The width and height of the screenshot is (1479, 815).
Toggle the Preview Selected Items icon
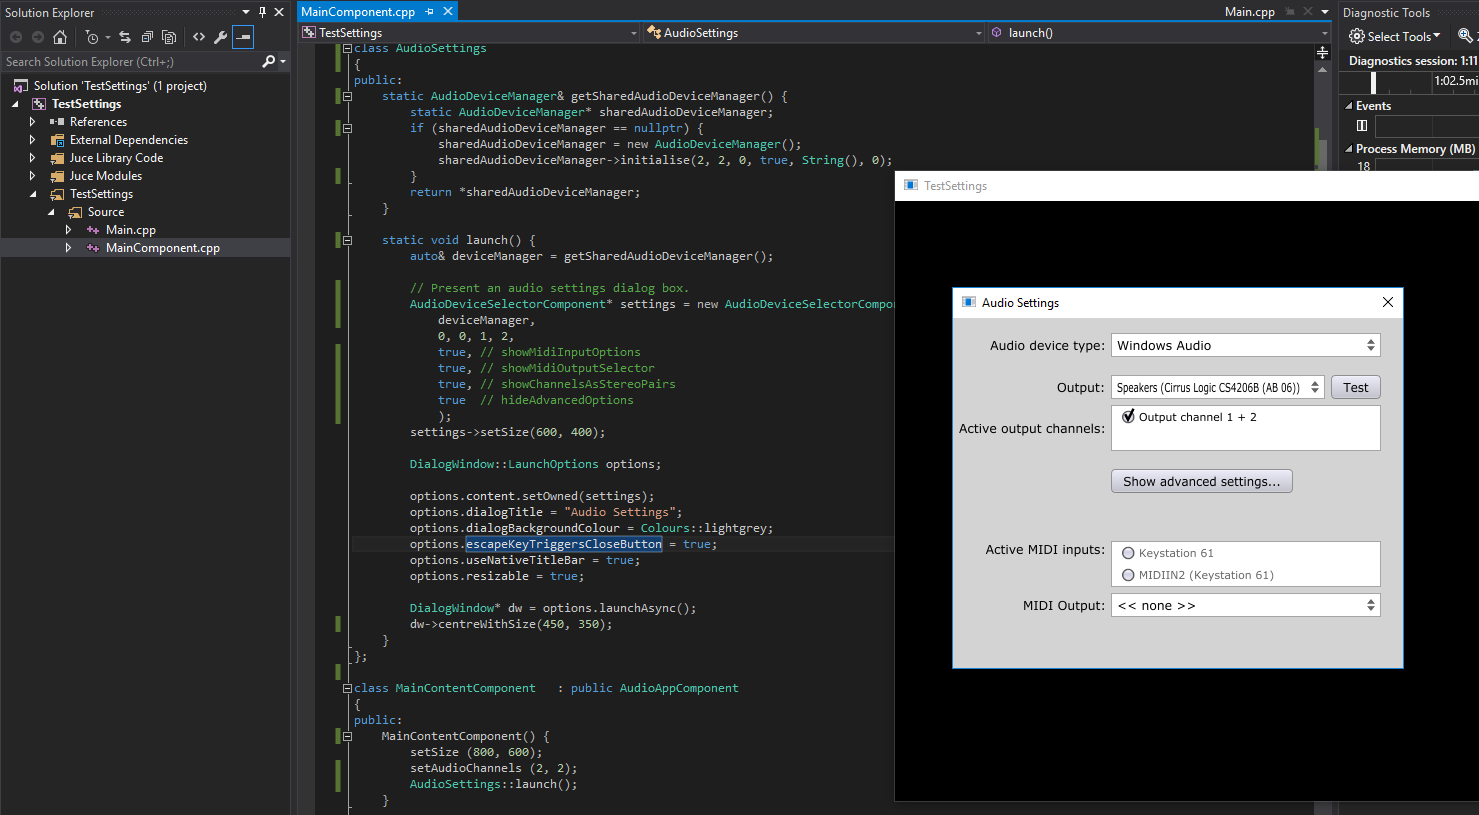click(x=243, y=37)
